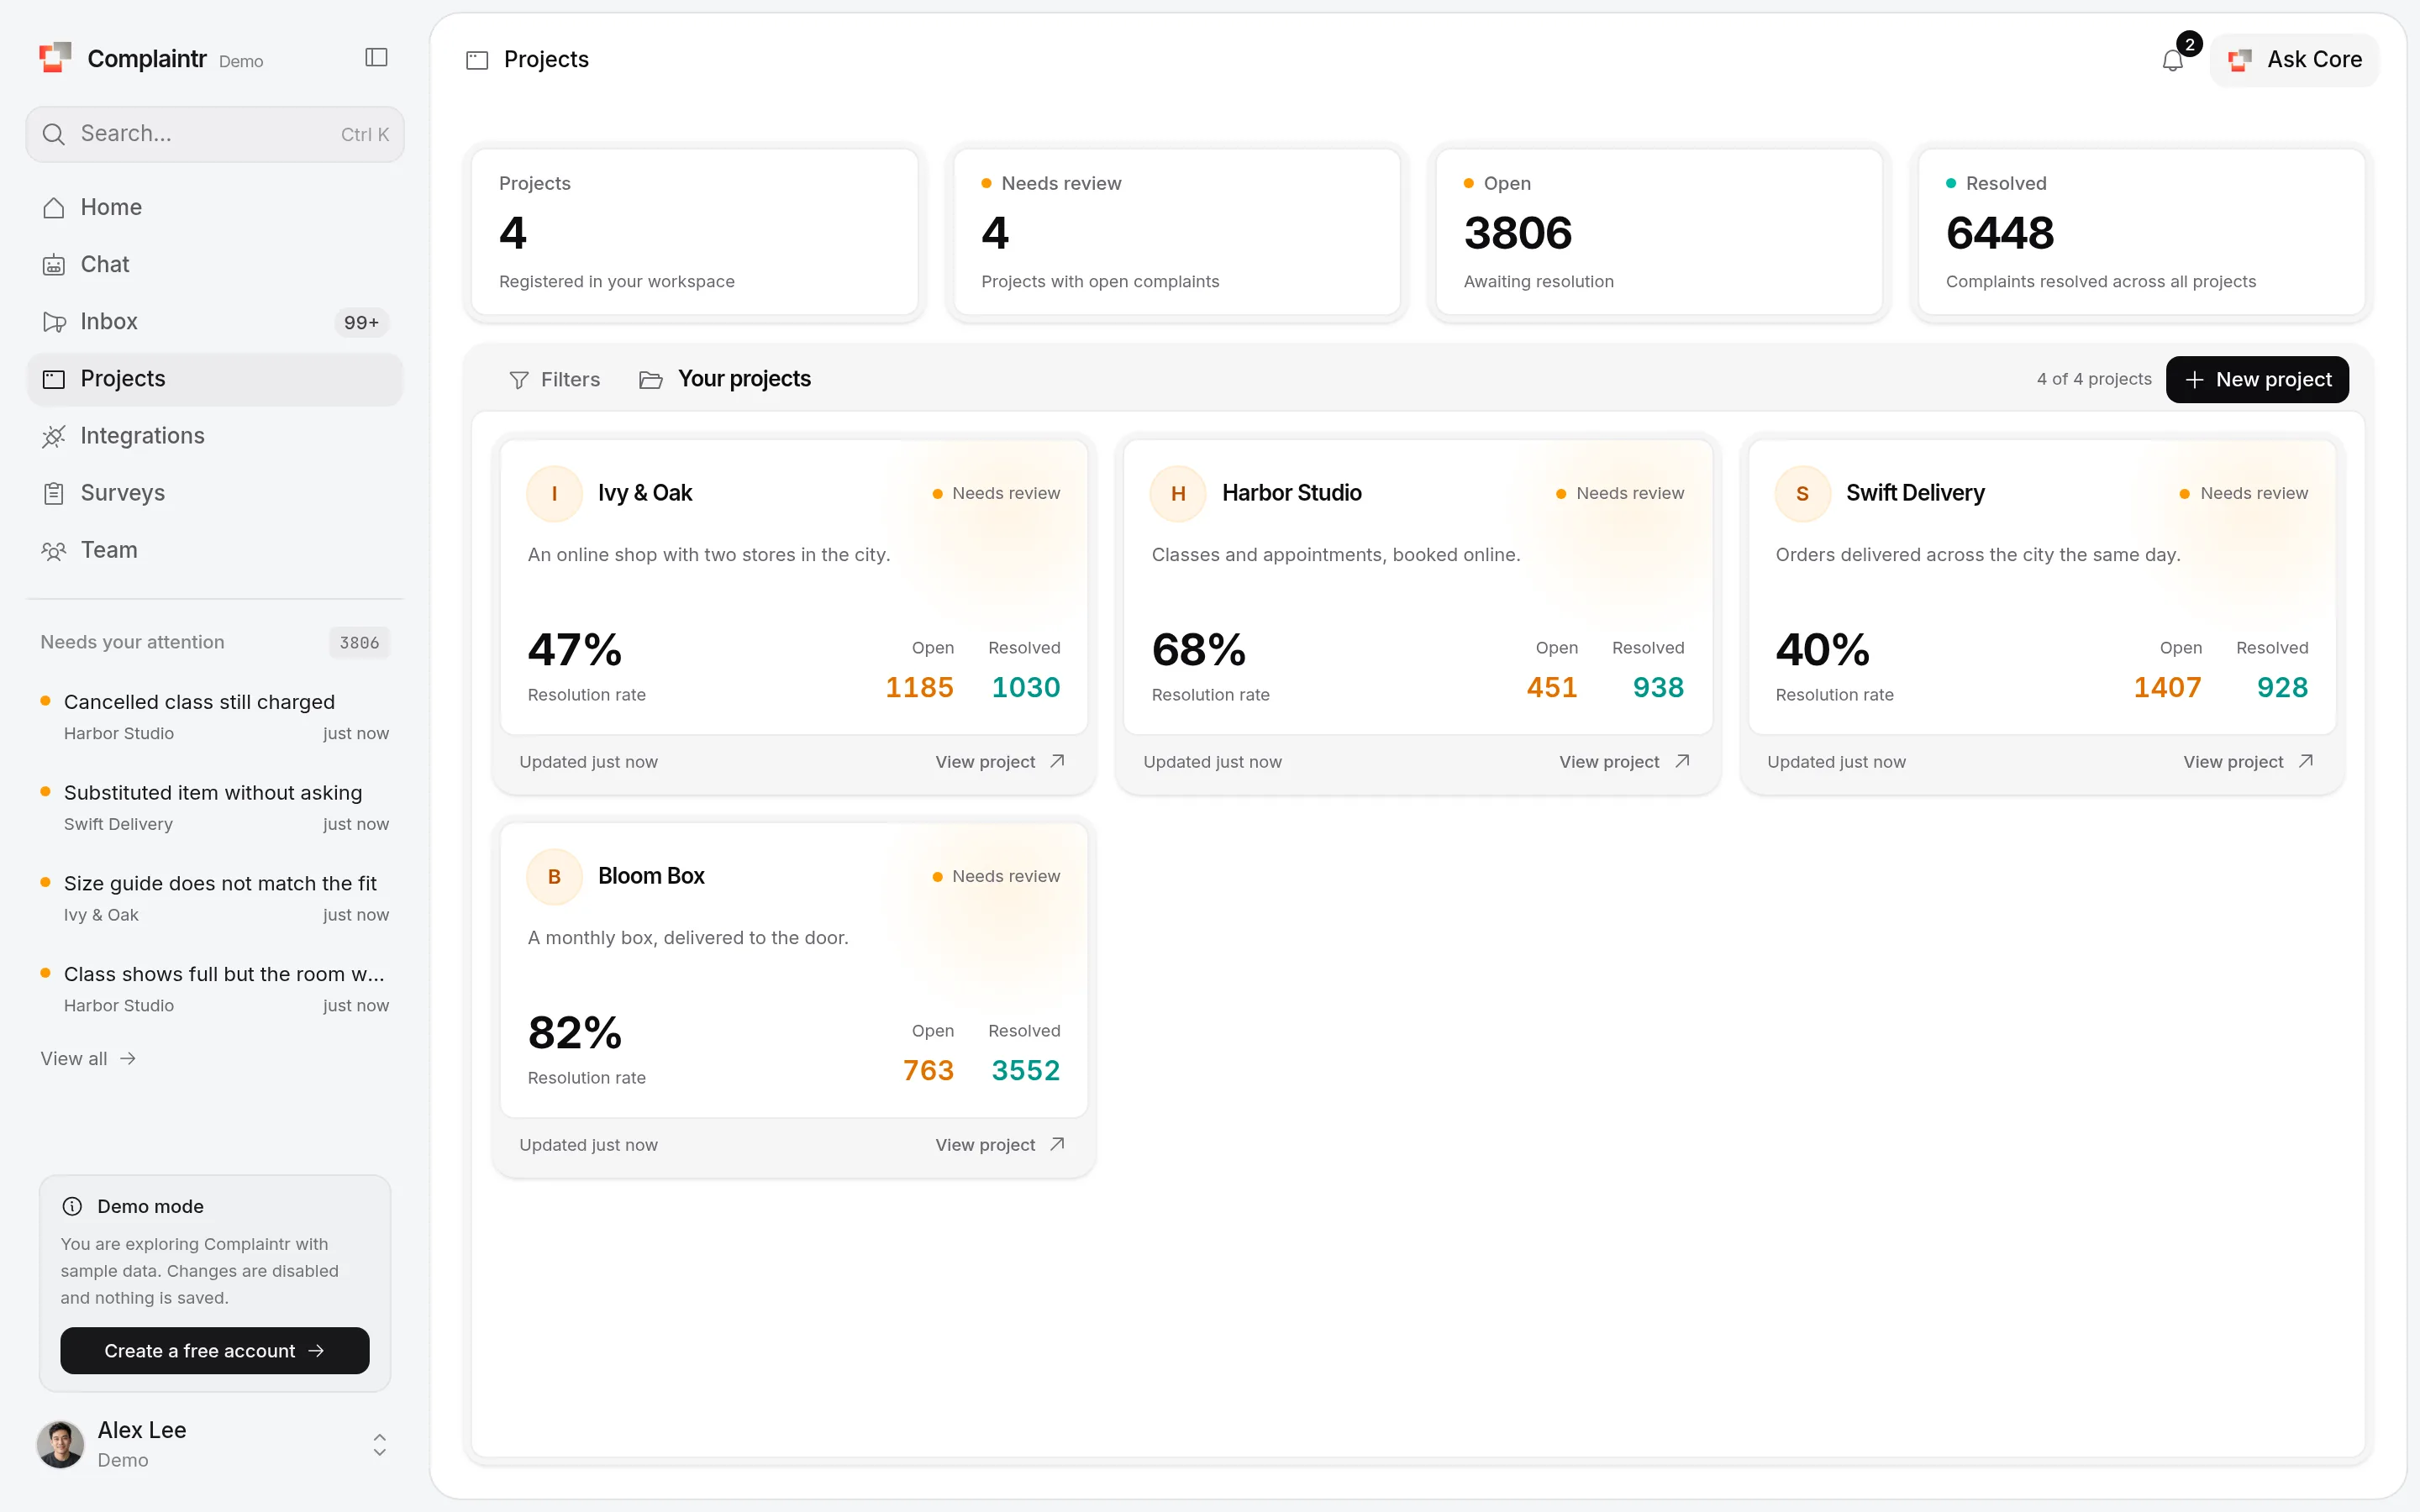
Task: Open the Integrations page
Action: [x=214, y=436]
